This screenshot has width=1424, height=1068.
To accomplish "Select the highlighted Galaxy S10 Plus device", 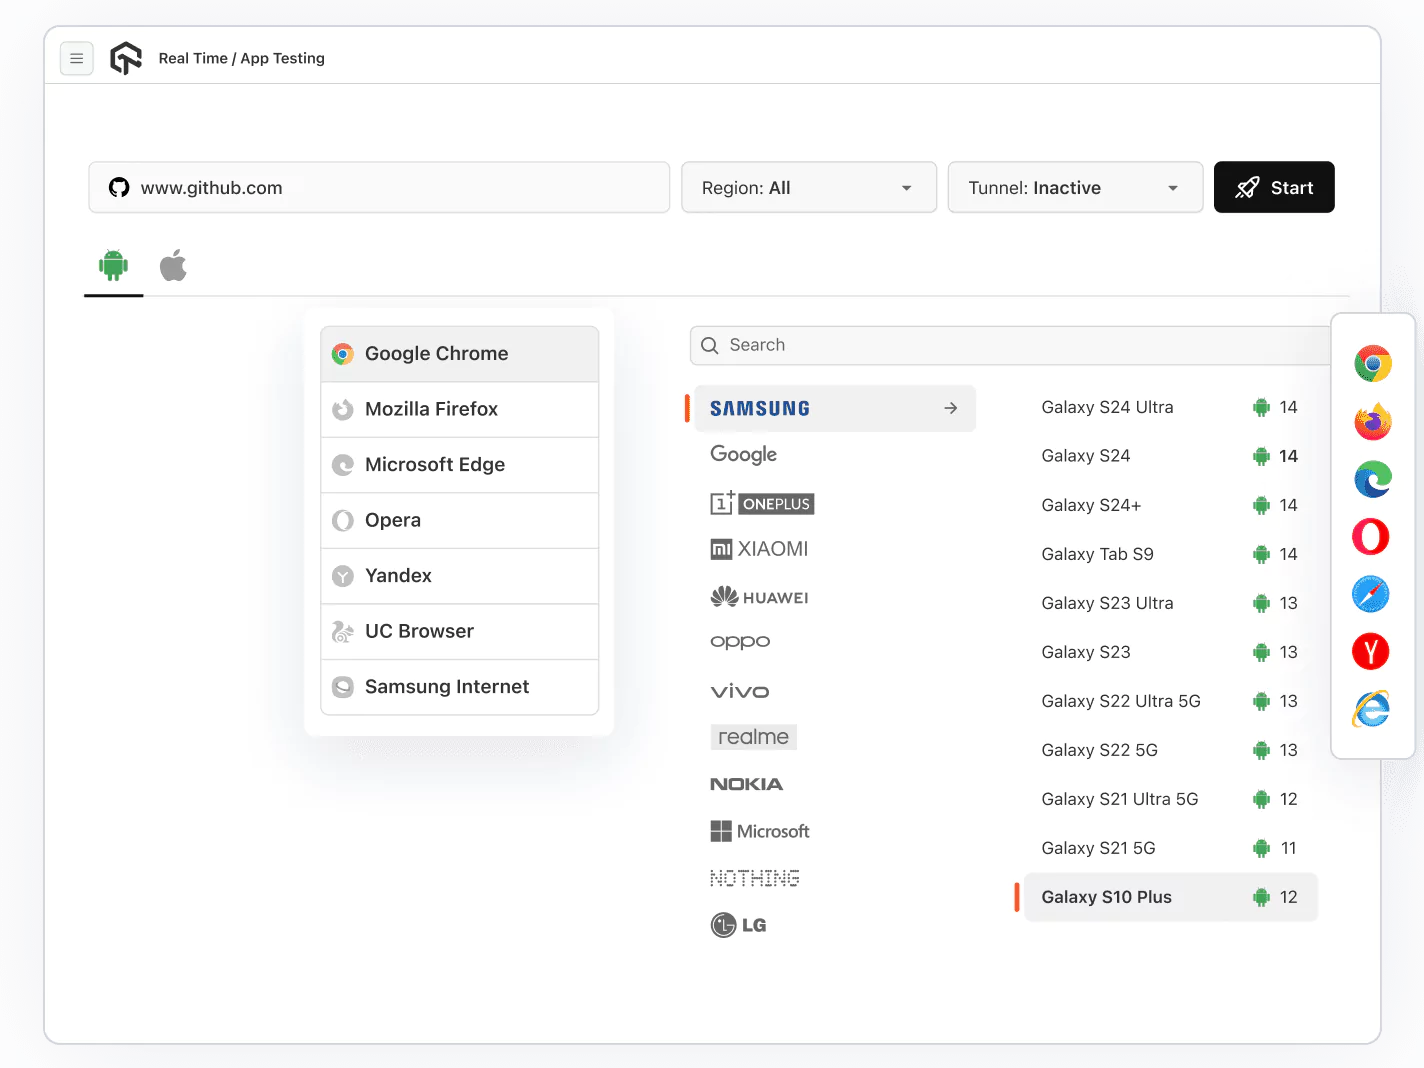I will pyautogui.click(x=1170, y=897).
